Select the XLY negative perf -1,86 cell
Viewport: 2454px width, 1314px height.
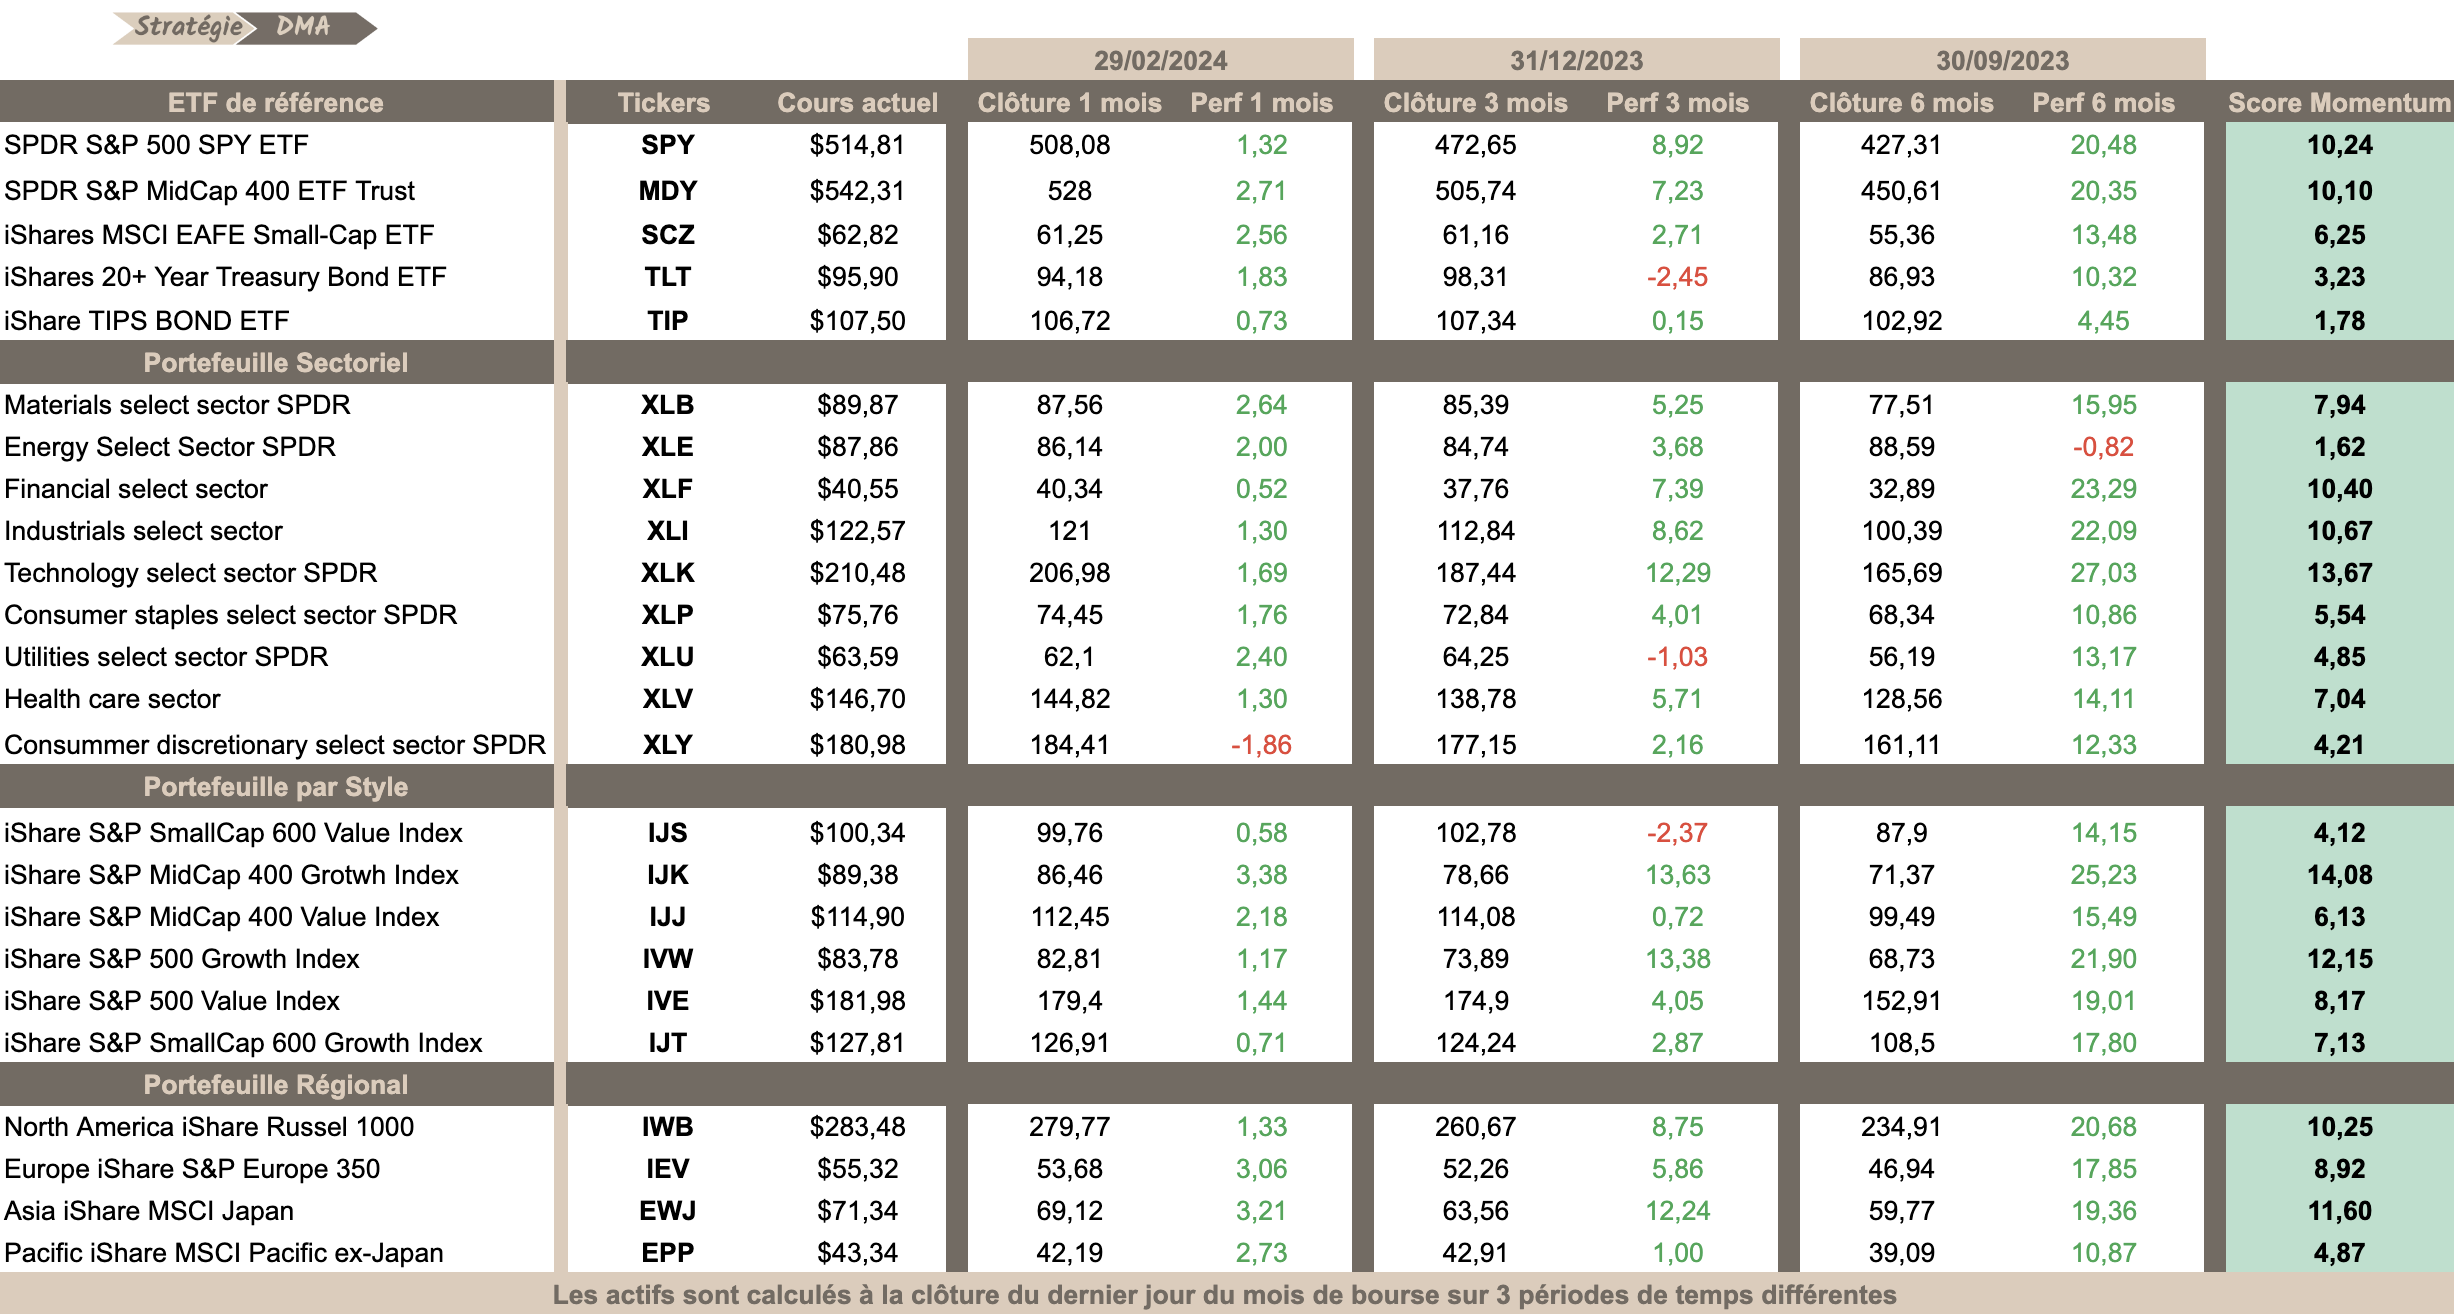(x=1261, y=745)
